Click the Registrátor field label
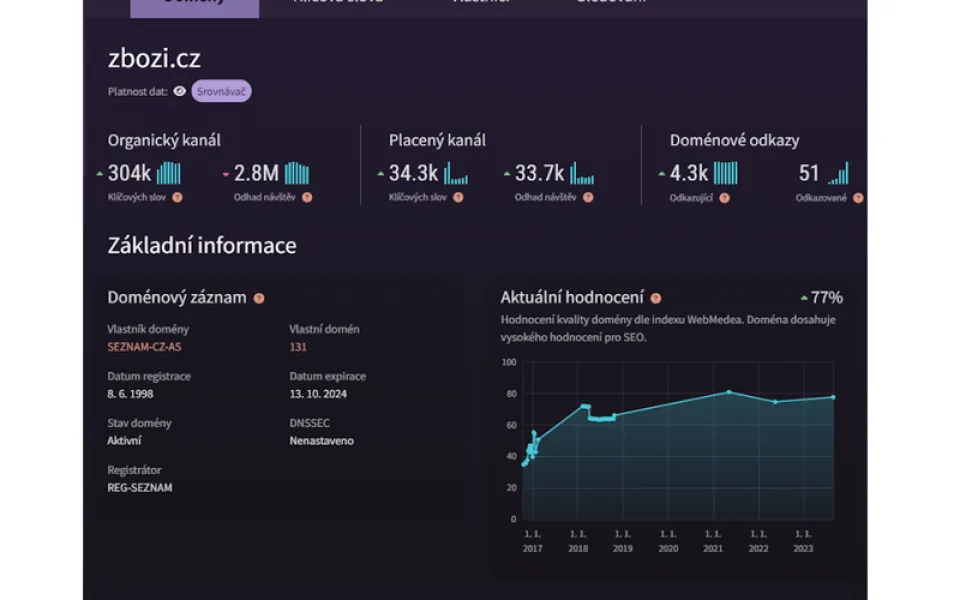This screenshot has height=600, width=960. (134, 470)
